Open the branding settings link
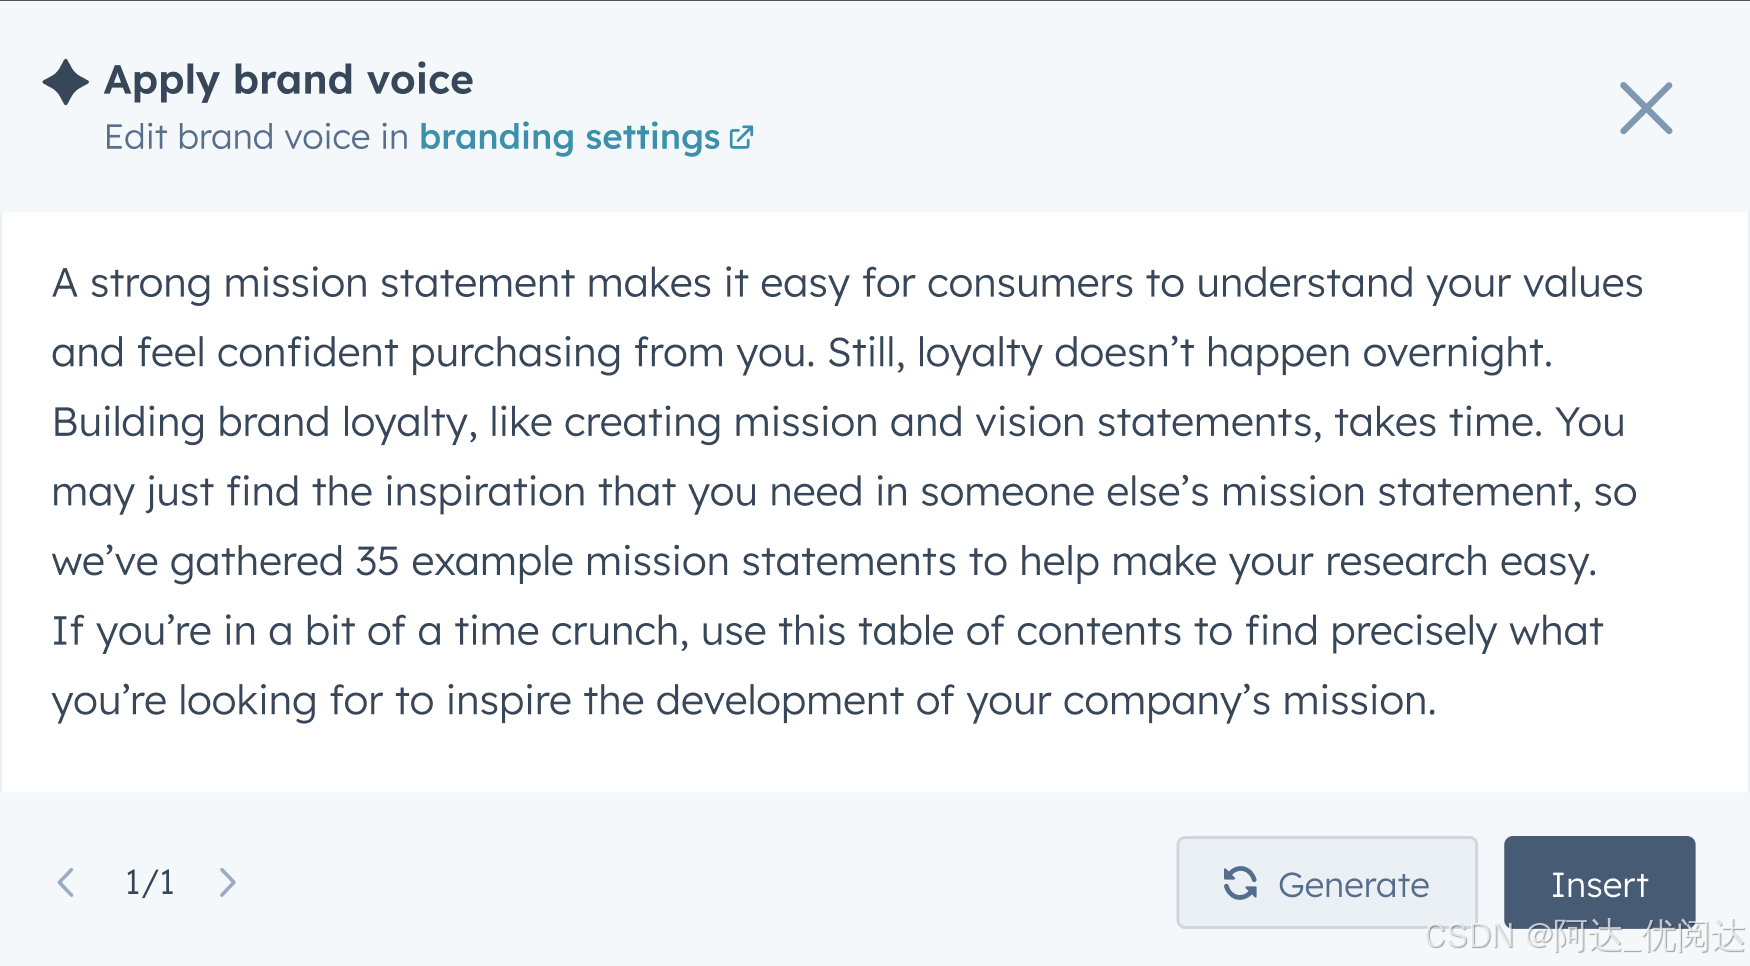1750x966 pixels. coord(570,137)
